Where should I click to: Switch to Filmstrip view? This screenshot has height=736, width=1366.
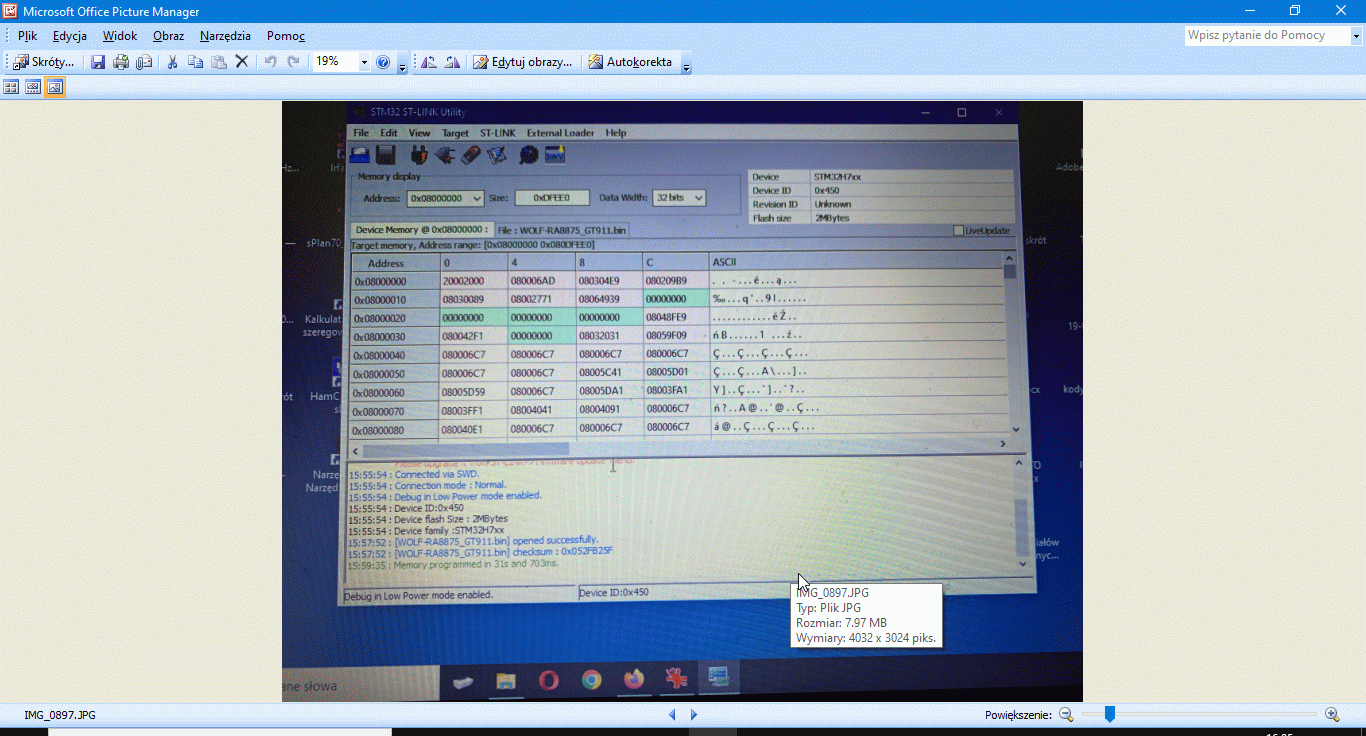pyautogui.click(x=33, y=87)
